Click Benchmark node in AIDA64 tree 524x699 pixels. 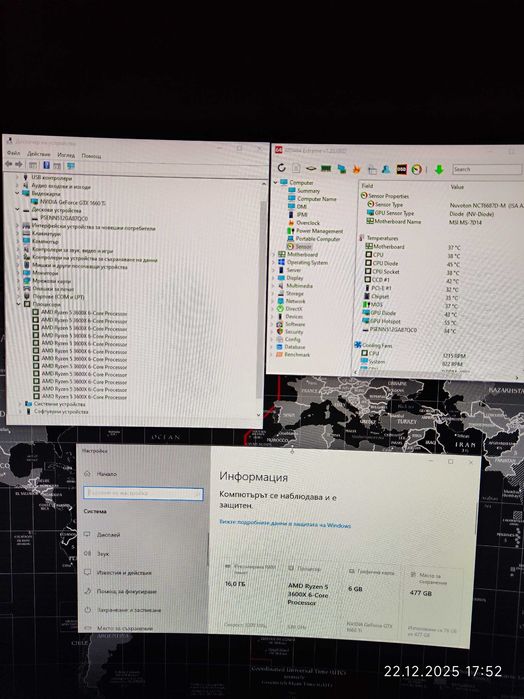(x=293, y=354)
